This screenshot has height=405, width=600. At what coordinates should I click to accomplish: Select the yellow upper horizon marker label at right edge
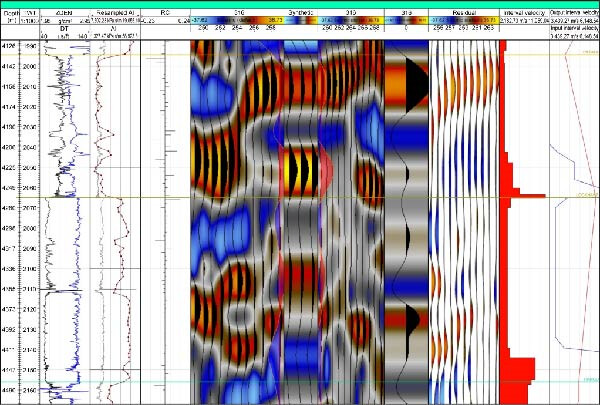(590, 52)
